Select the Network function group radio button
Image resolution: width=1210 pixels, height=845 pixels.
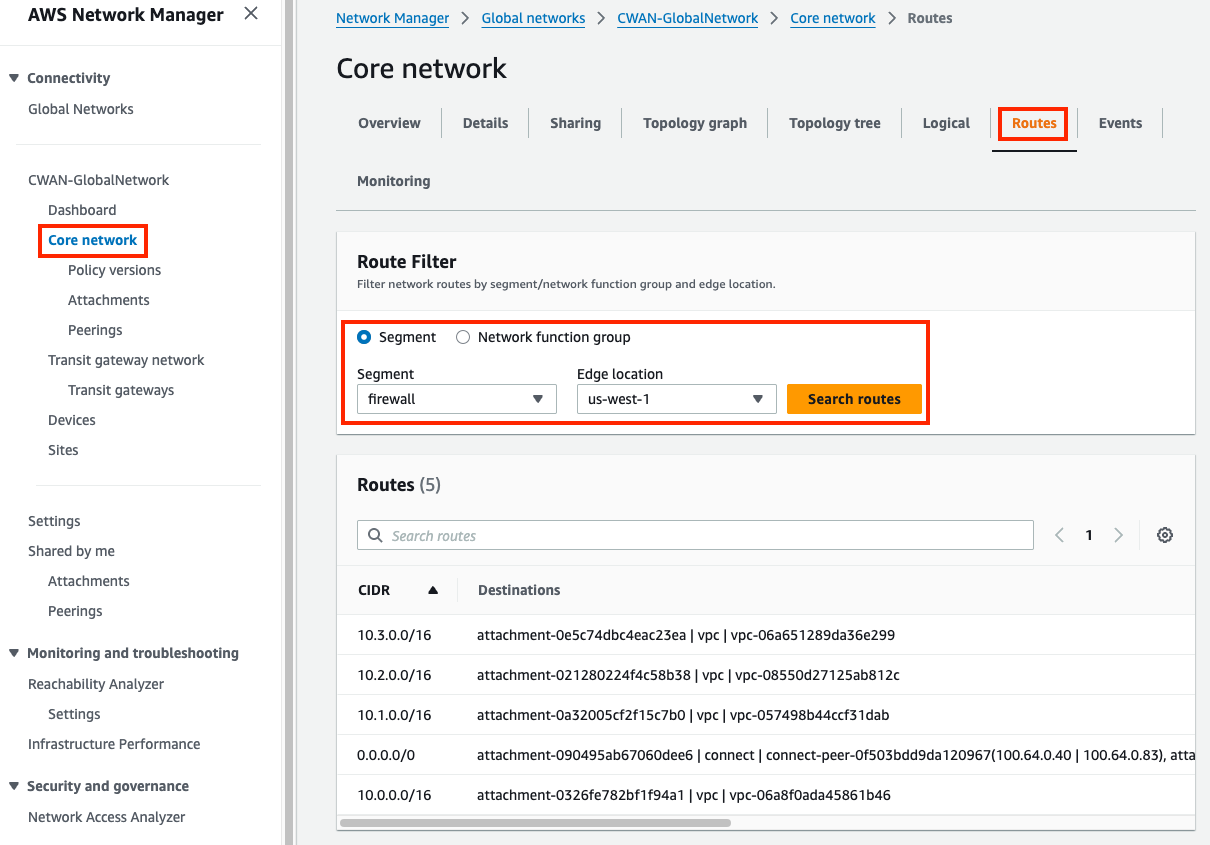463,337
